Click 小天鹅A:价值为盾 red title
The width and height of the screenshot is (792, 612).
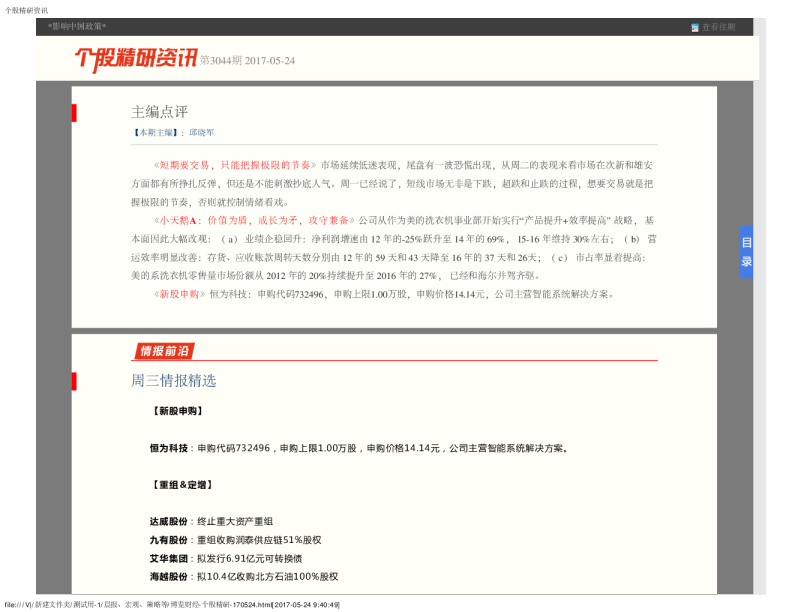(254, 220)
